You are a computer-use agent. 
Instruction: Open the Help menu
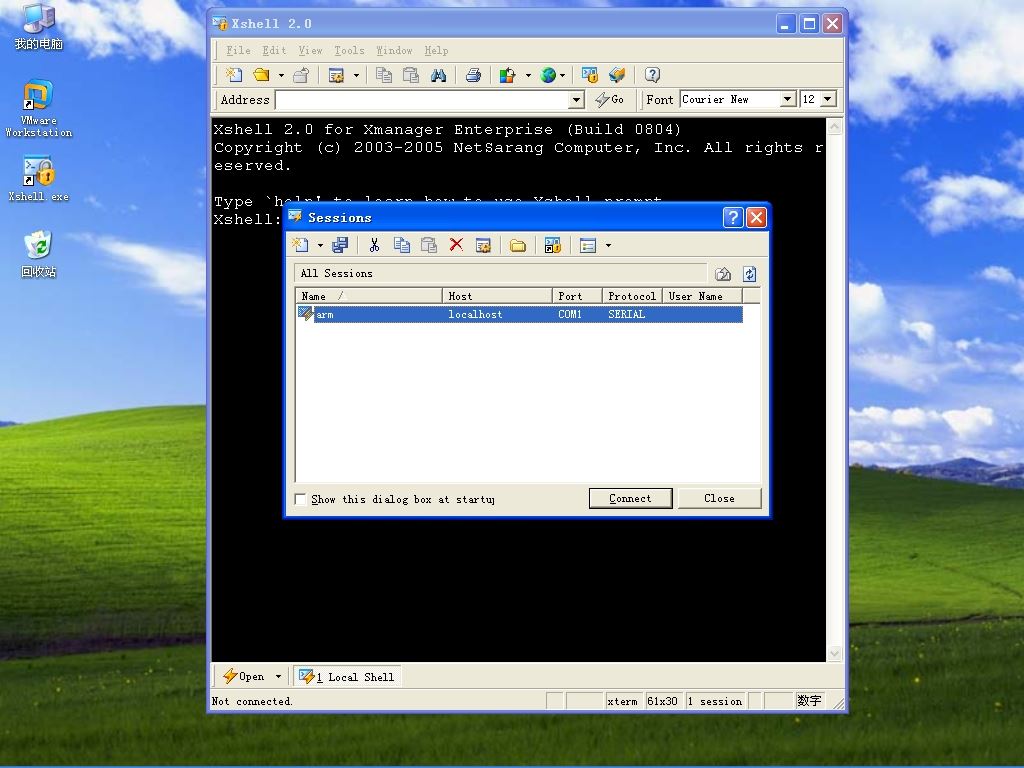436,50
